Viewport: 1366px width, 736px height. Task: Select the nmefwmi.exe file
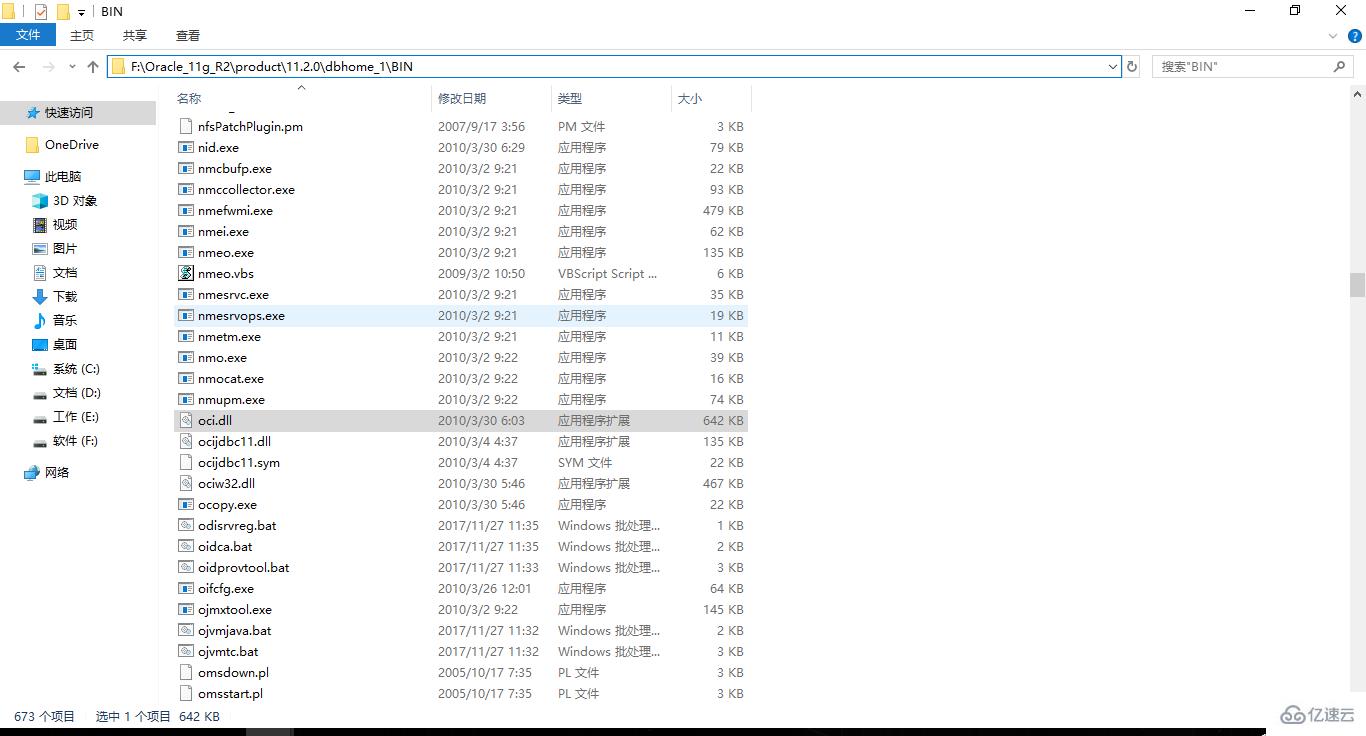pos(461,210)
